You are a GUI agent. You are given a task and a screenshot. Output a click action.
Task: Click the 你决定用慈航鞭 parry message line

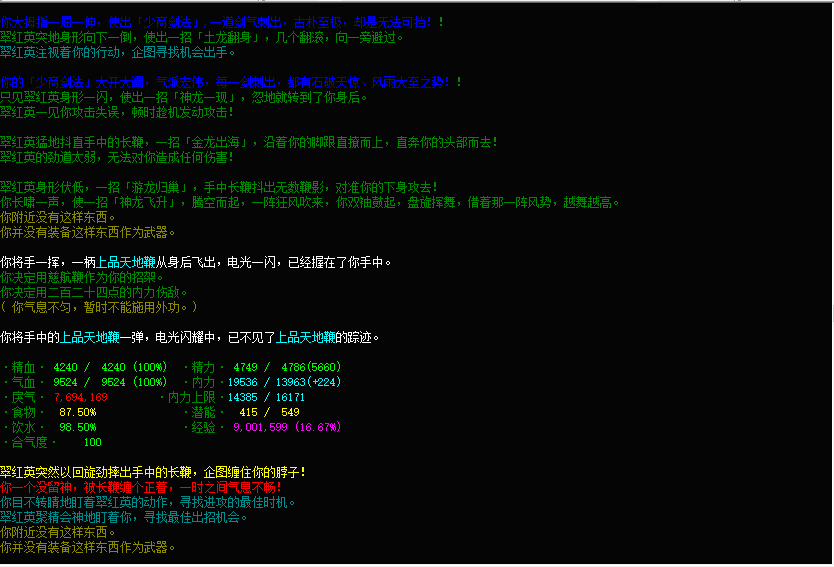(x=76, y=277)
